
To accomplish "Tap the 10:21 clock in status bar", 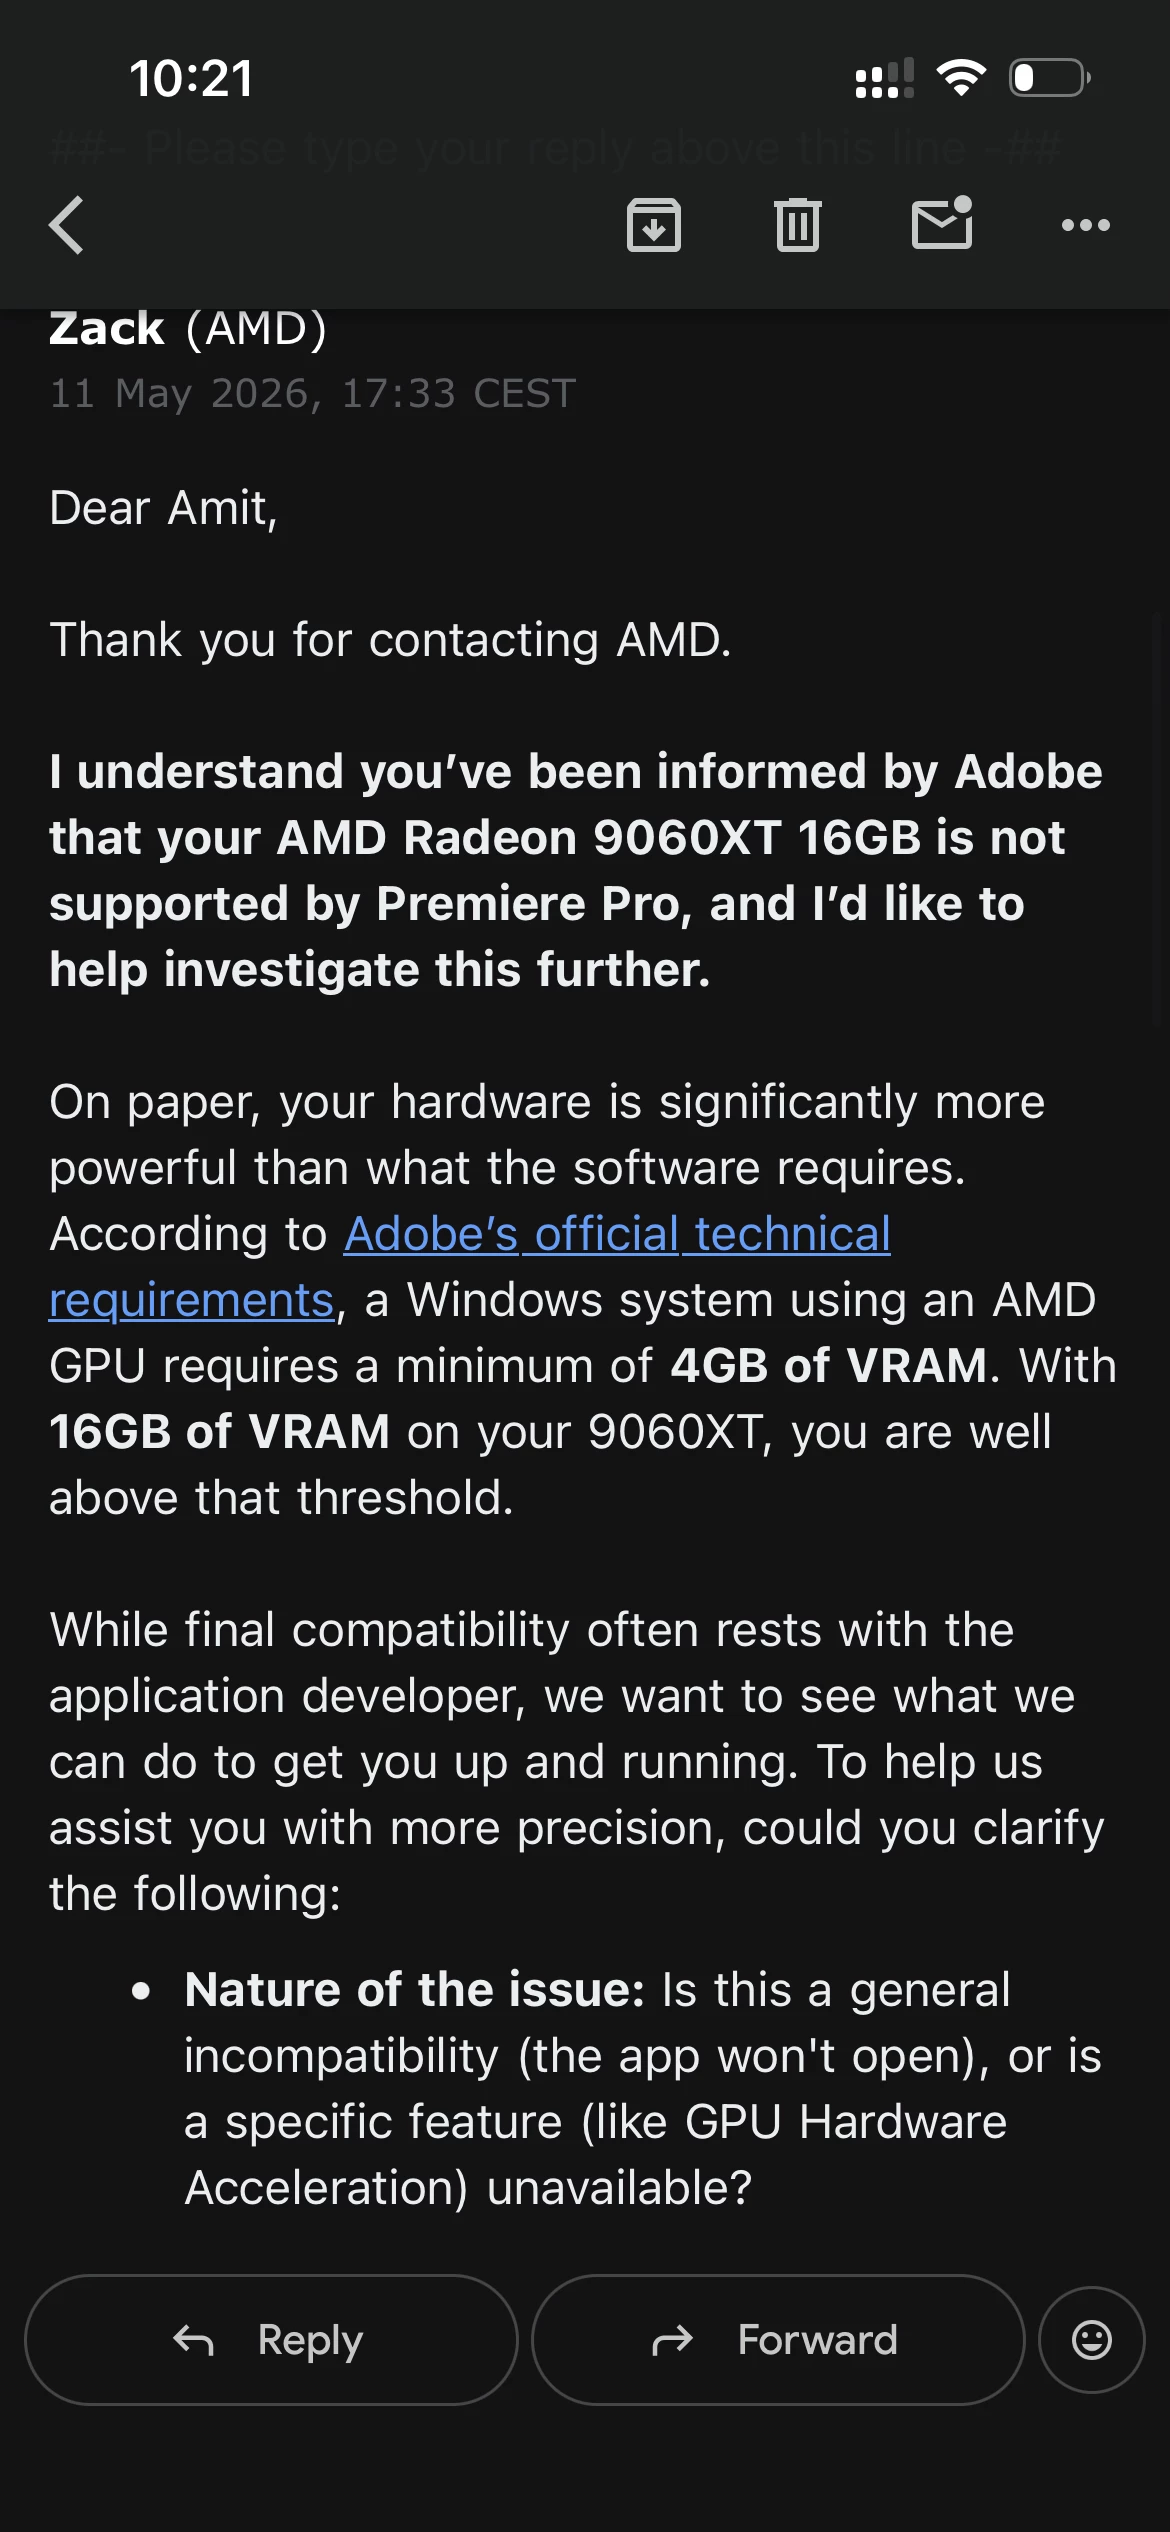I will tap(191, 78).
